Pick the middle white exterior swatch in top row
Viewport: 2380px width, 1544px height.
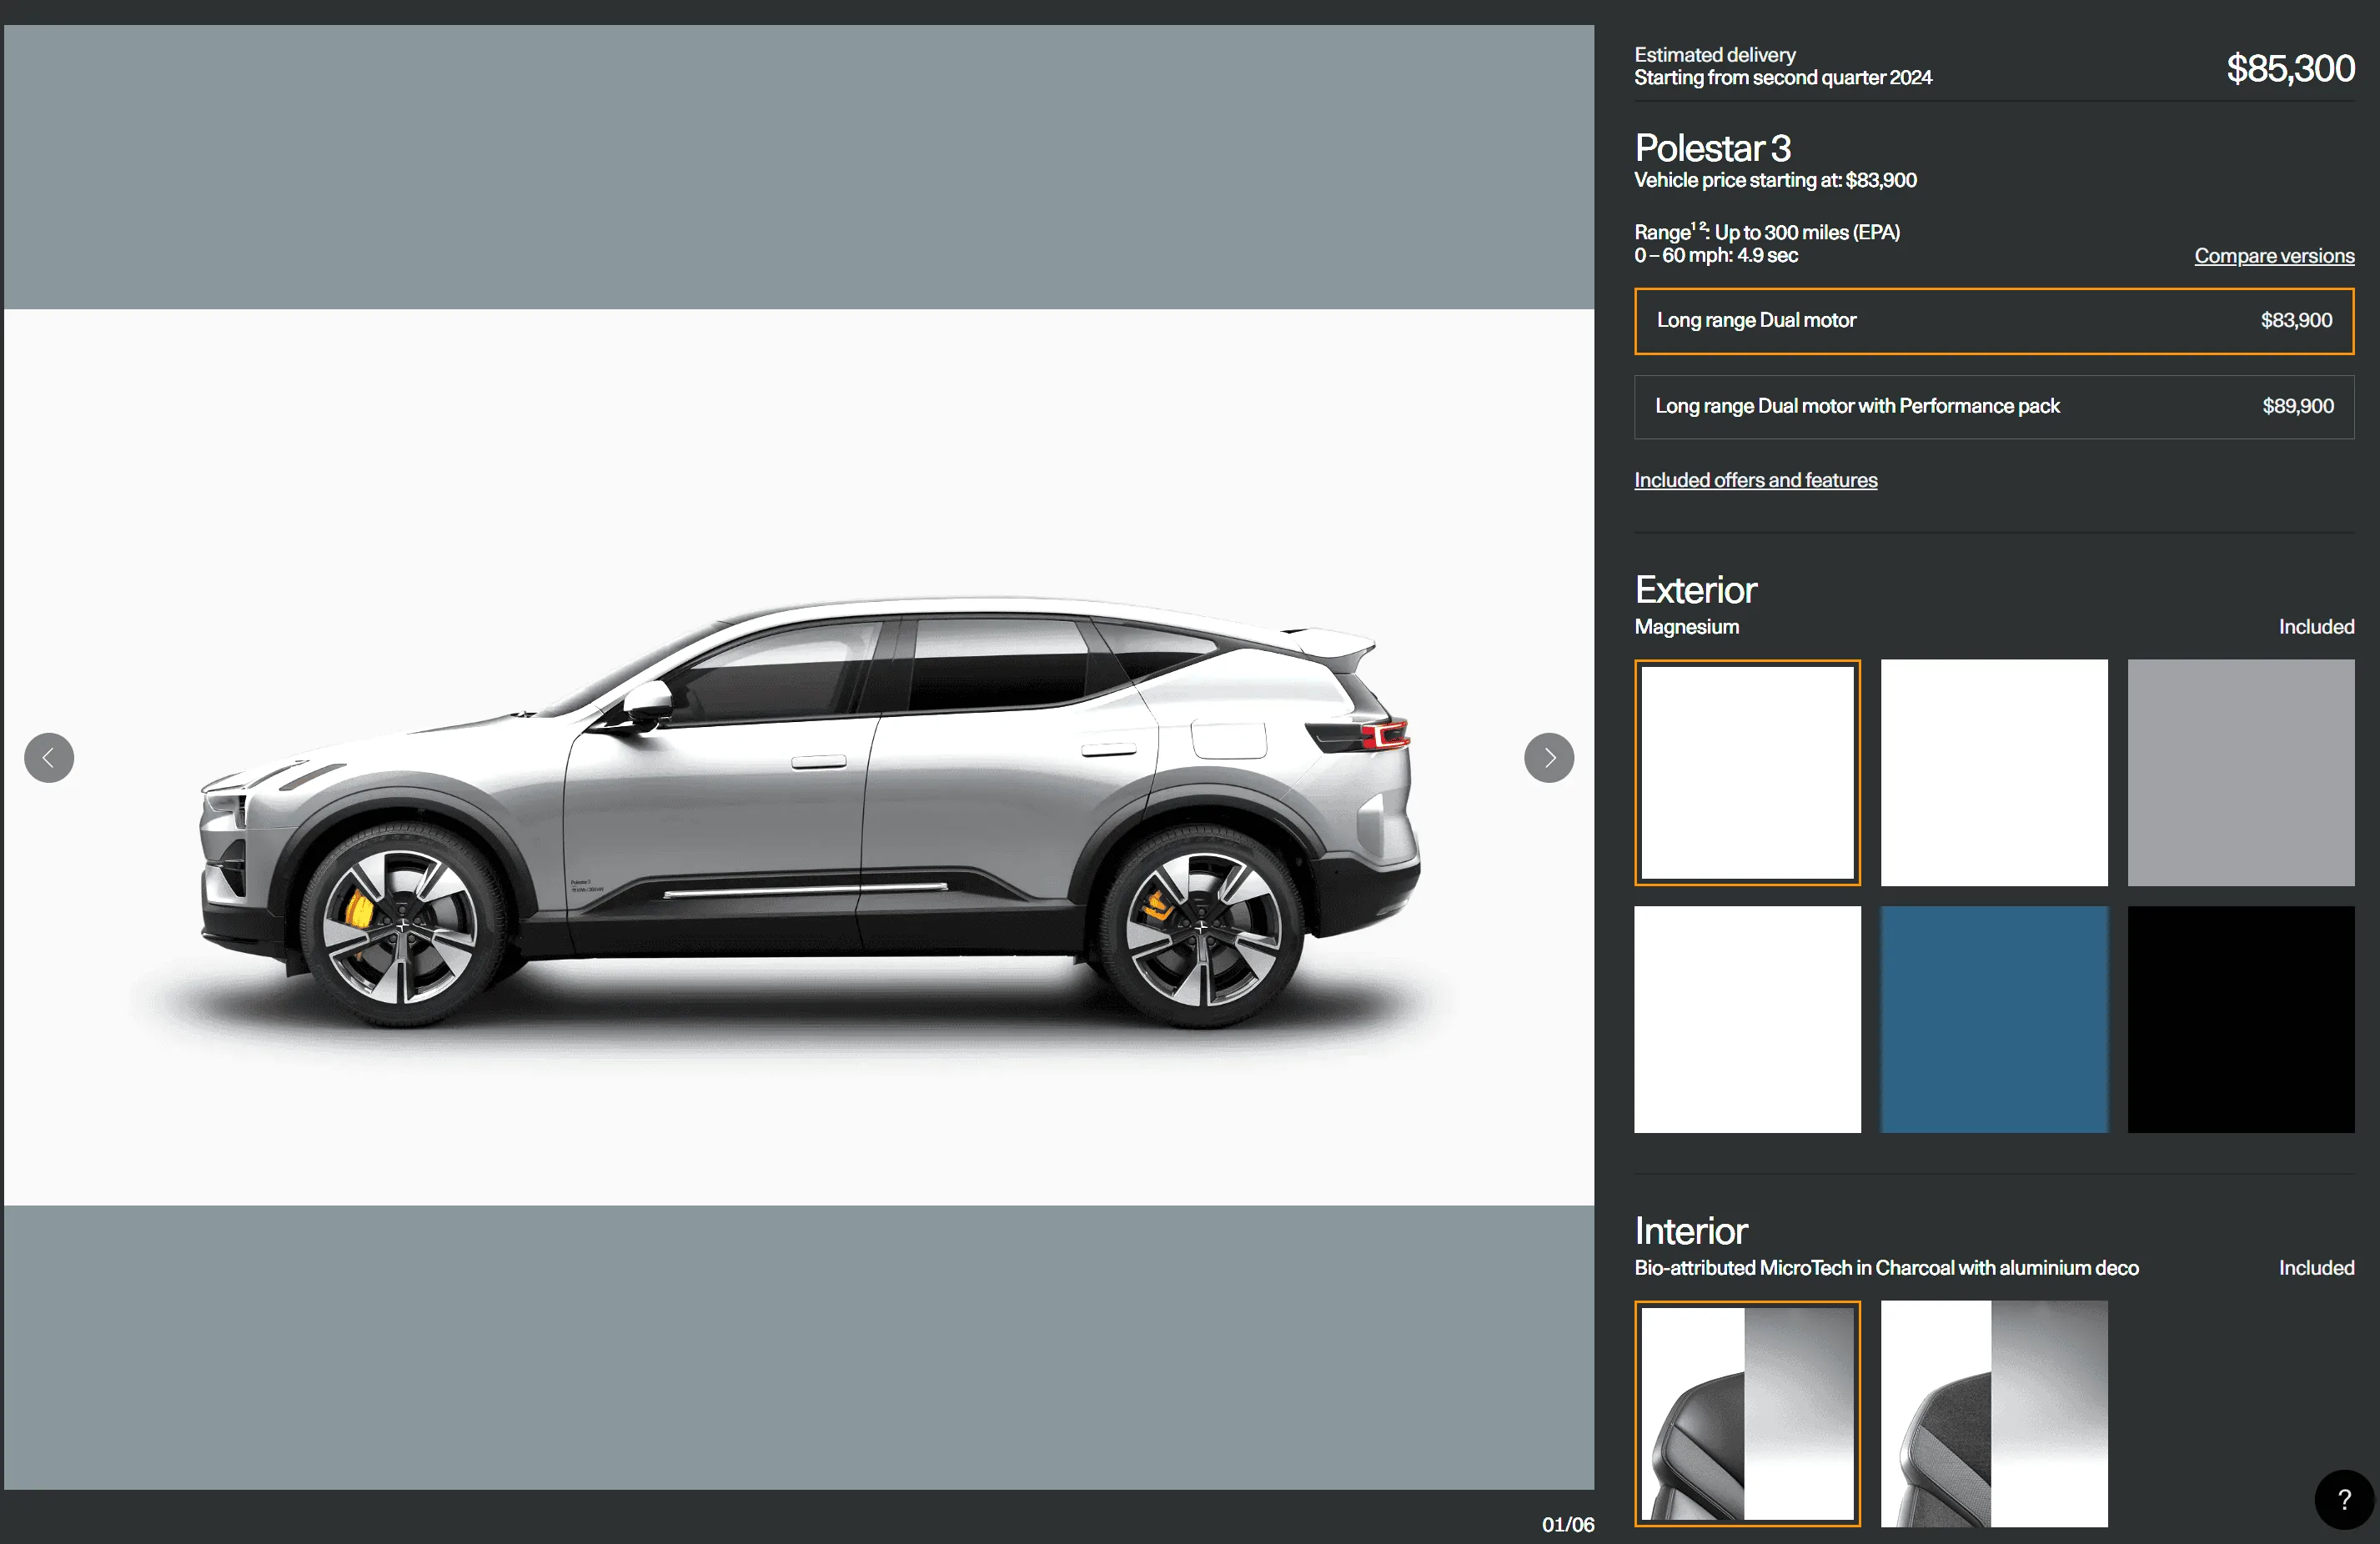pos(1993,772)
